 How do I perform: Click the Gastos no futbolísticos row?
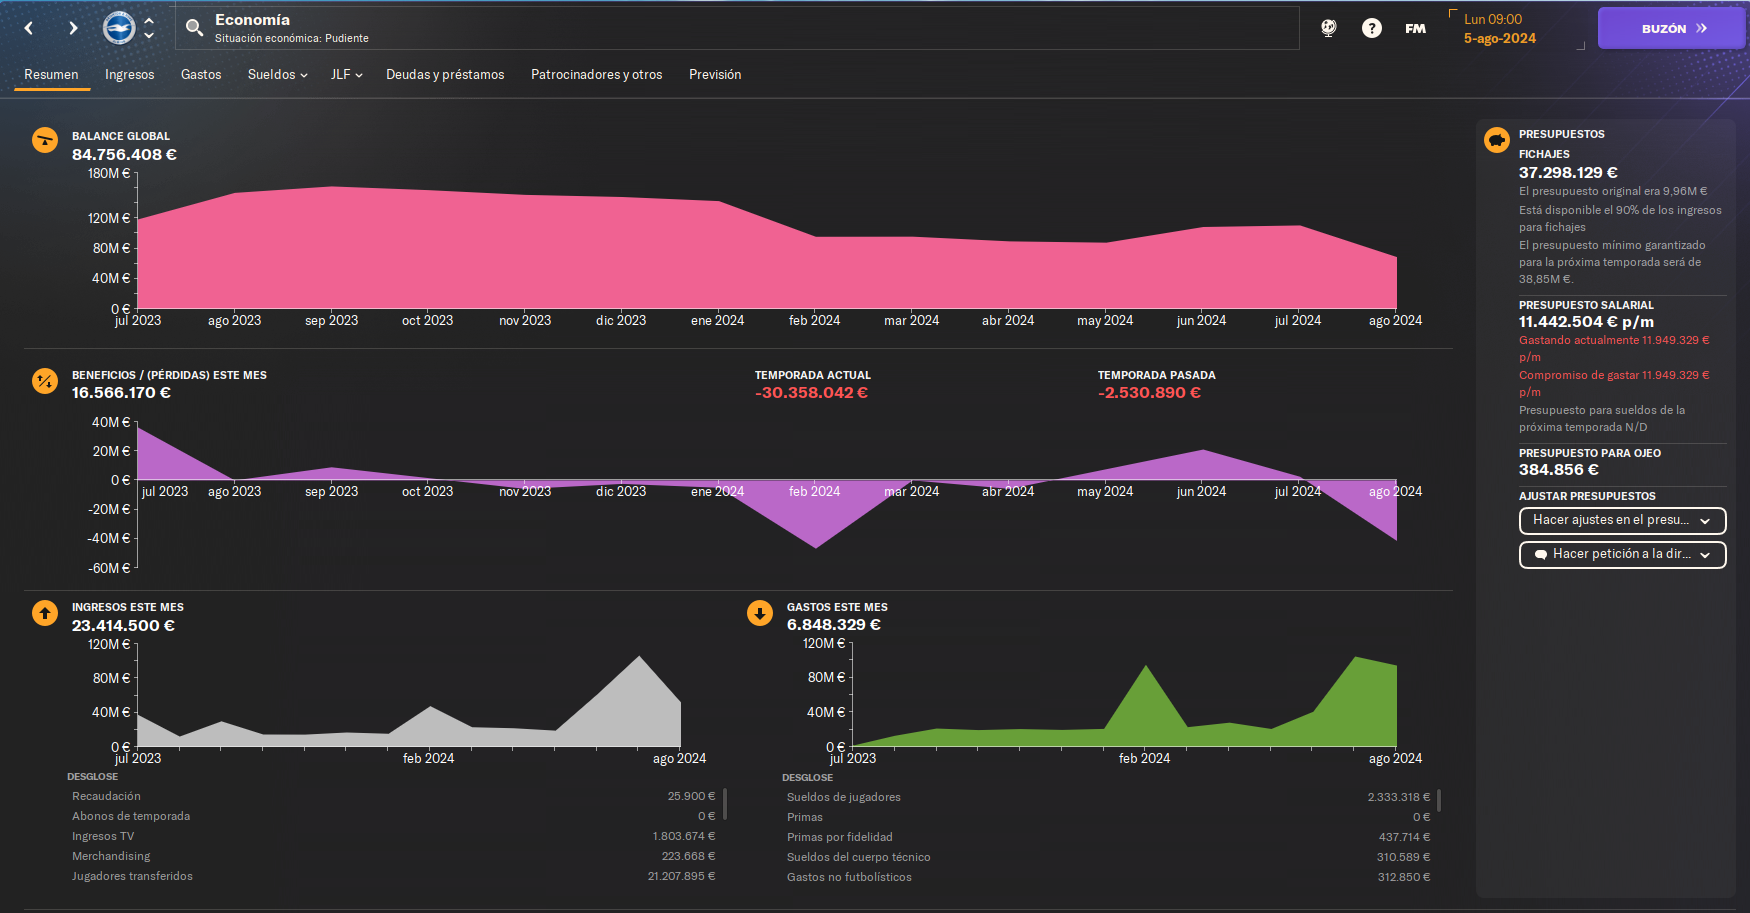[x=1108, y=877]
